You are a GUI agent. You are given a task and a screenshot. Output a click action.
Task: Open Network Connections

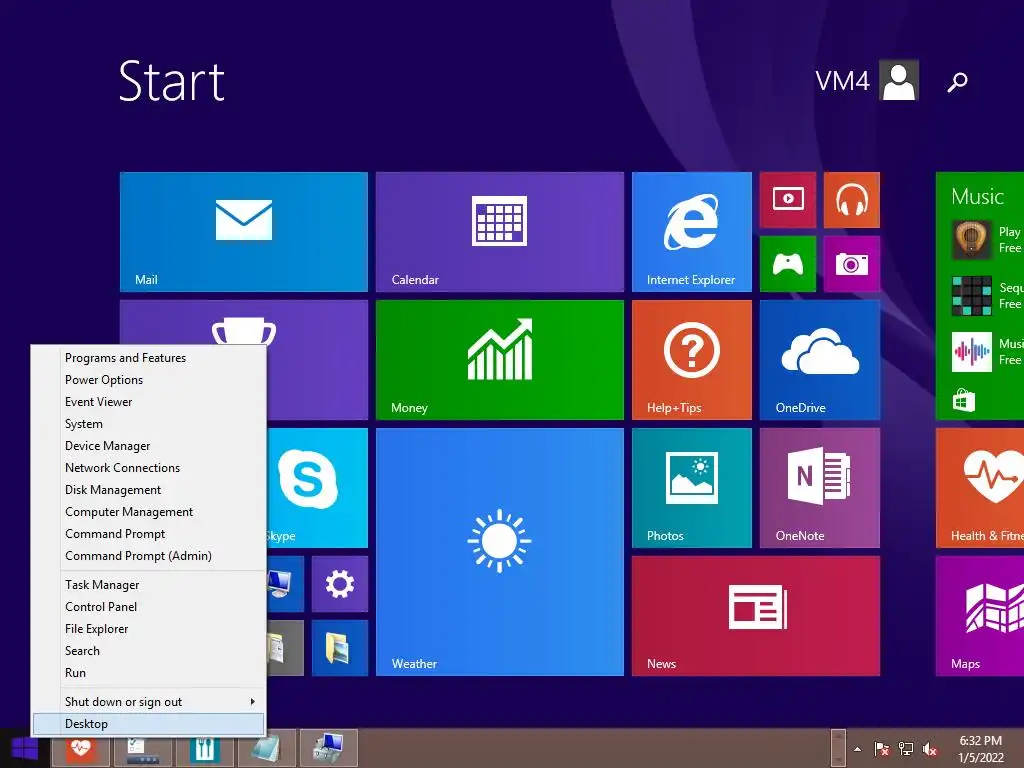[150, 468]
